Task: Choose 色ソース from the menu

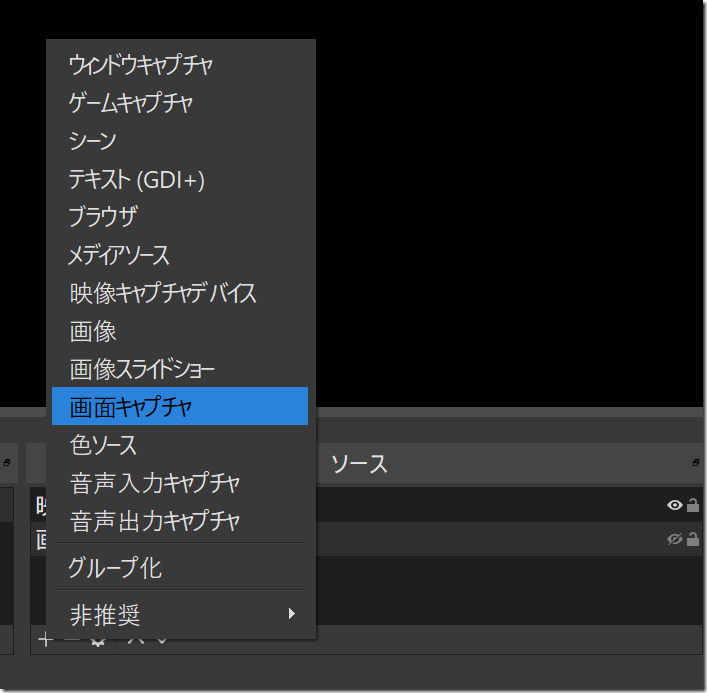Action: point(180,445)
